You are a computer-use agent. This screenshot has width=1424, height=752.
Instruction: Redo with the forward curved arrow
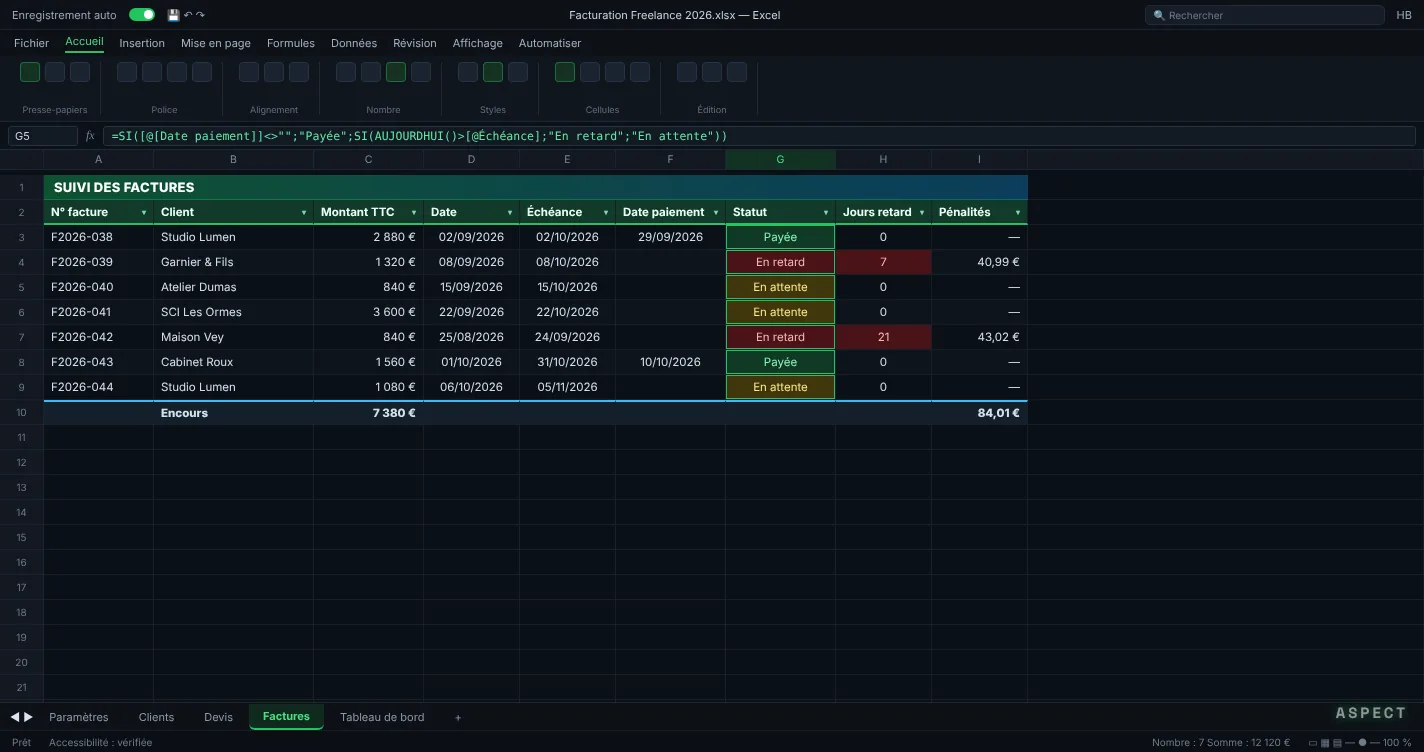[200, 15]
